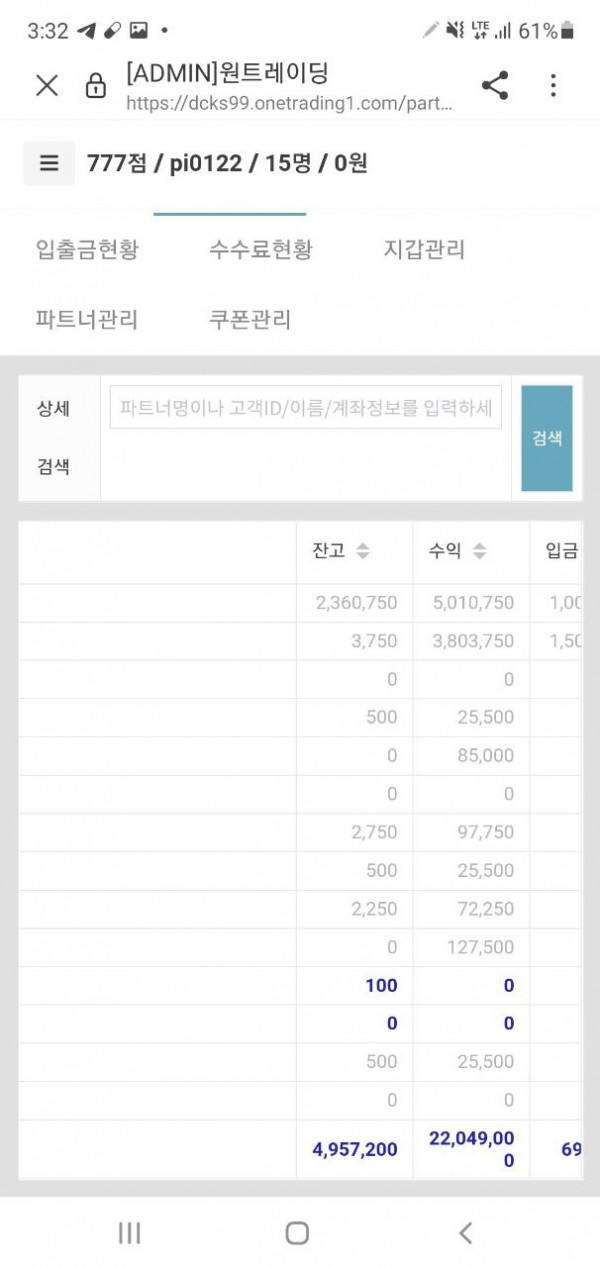Select the 파트너관리 tab
The width and height of the screenshot is (600, 1267).
86,320
